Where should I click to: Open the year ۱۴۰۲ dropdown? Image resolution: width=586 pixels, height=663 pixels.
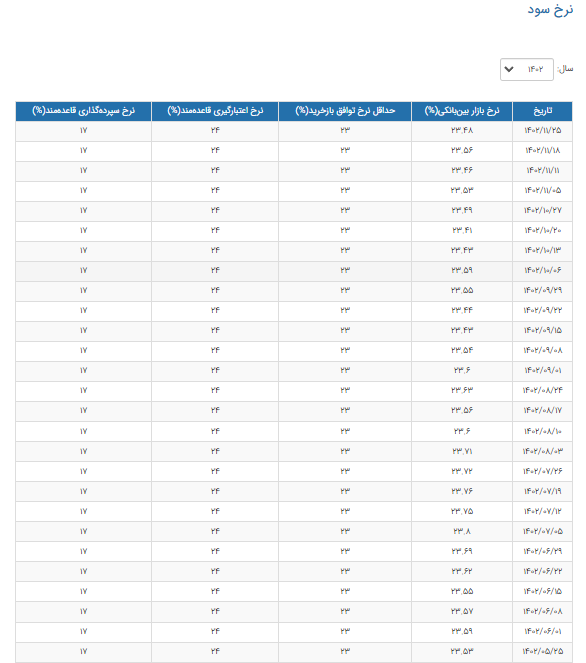526,69
